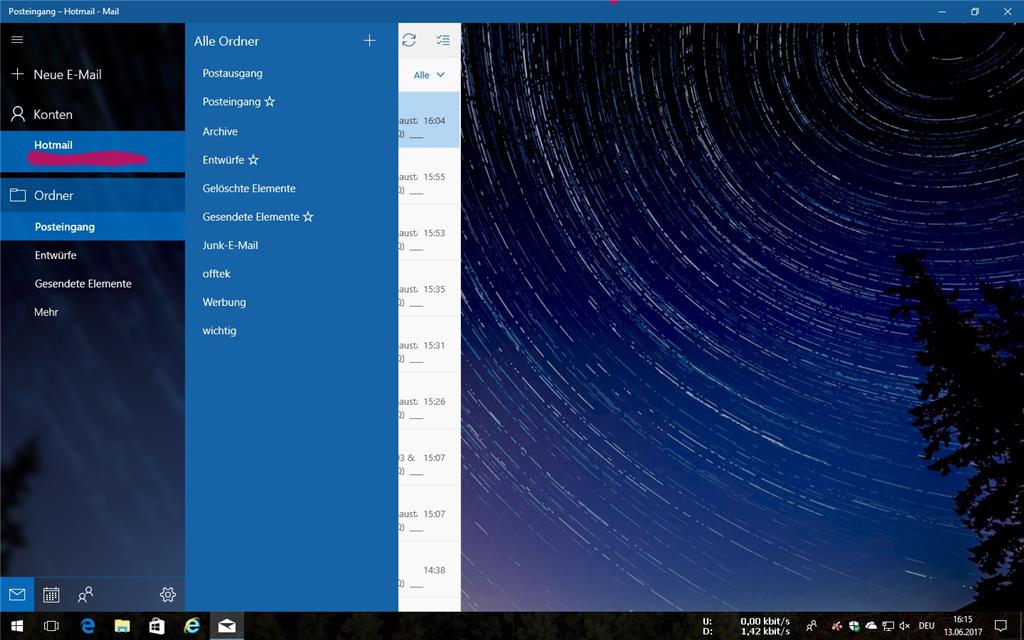Enter selection mode with checklist icon

click(x=443, y=40)
